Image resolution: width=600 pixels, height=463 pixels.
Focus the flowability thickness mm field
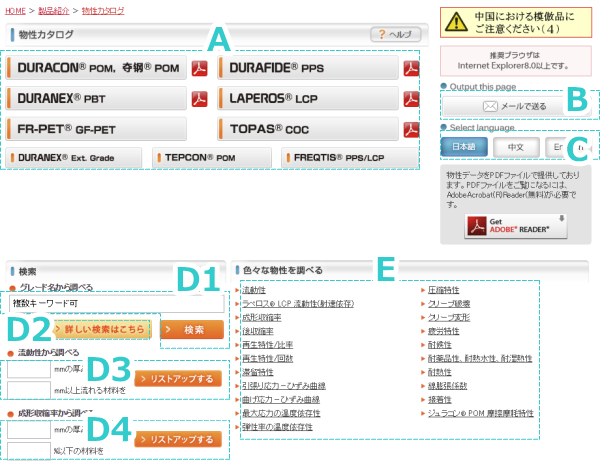tap(29, 369)
